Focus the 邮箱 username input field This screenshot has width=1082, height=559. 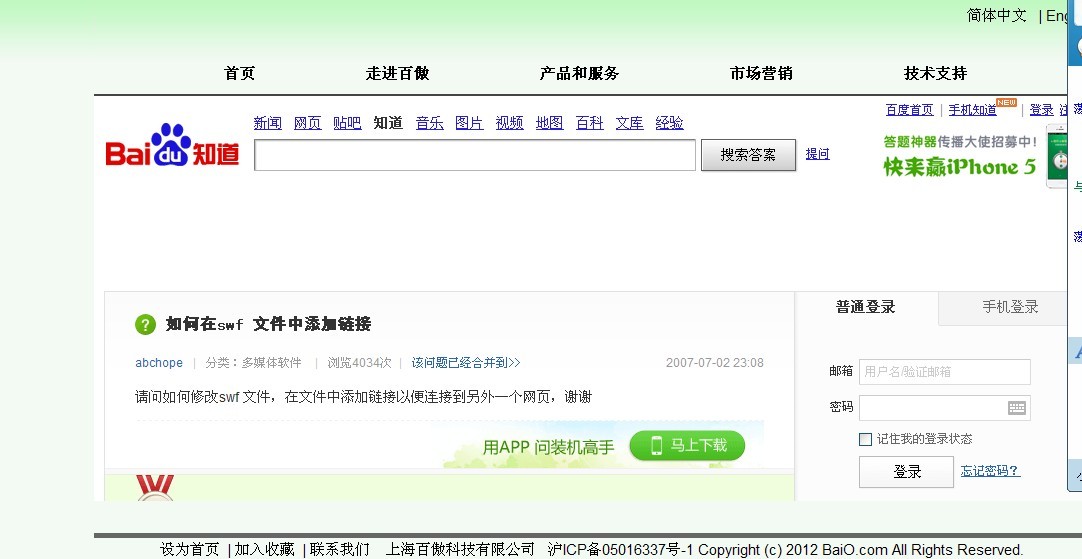[x=944, y=372]
